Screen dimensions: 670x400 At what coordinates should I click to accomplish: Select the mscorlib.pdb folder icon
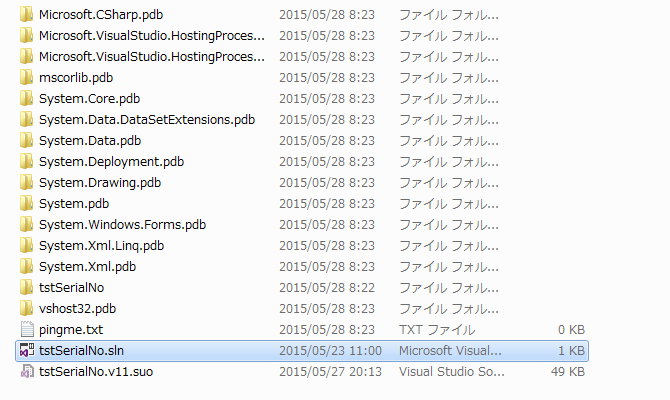click(26, 78)
